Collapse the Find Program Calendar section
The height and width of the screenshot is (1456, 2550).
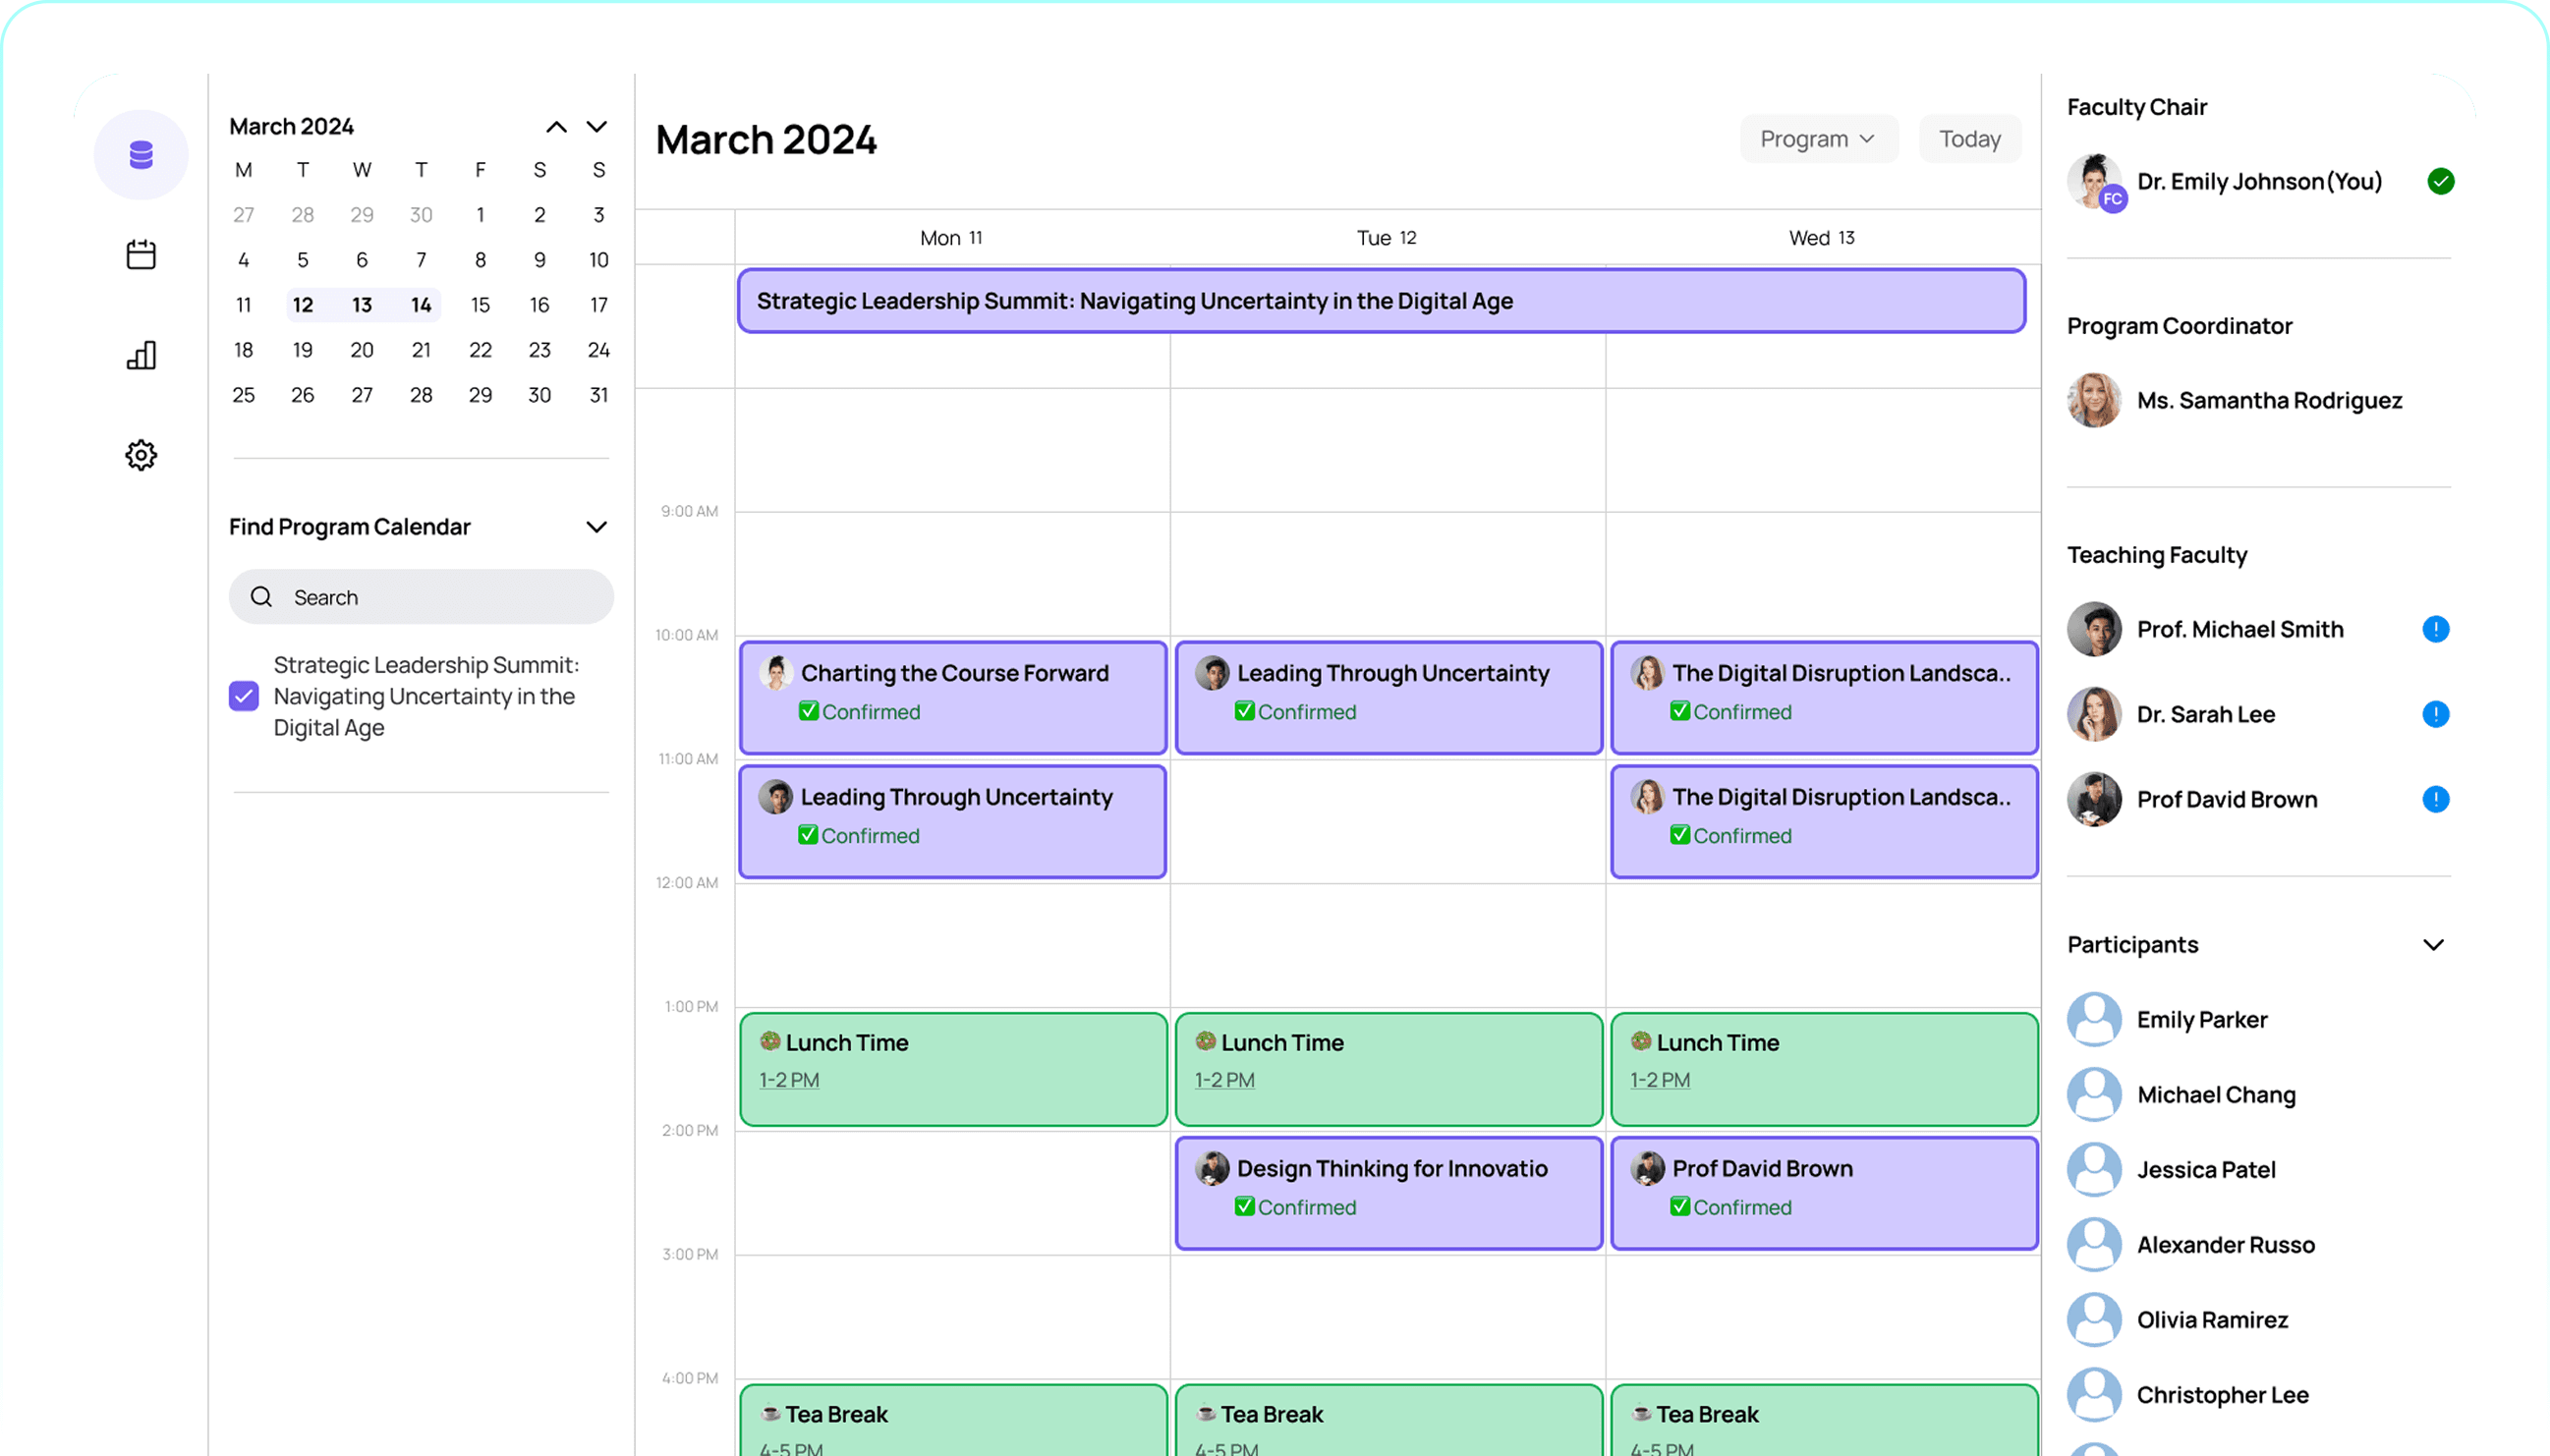pyautogui.click(x=597, y=527)
